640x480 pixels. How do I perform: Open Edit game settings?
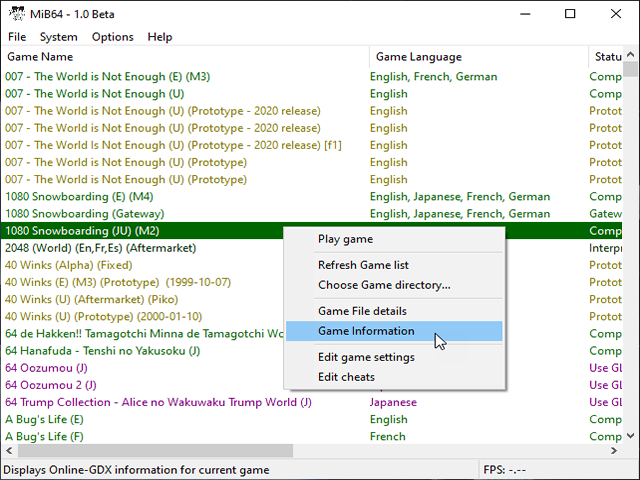point(366,357)
